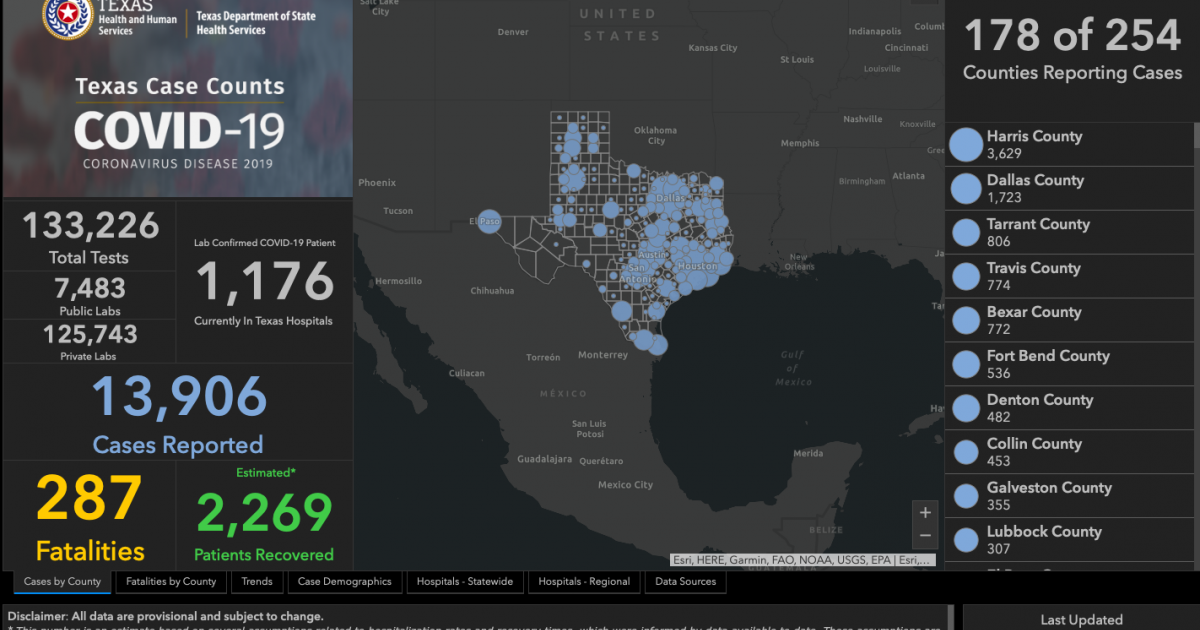Click the 2,269 Patients Recovered figure
The width and height of the screenshot is (1200, 630).
point(264,512)
